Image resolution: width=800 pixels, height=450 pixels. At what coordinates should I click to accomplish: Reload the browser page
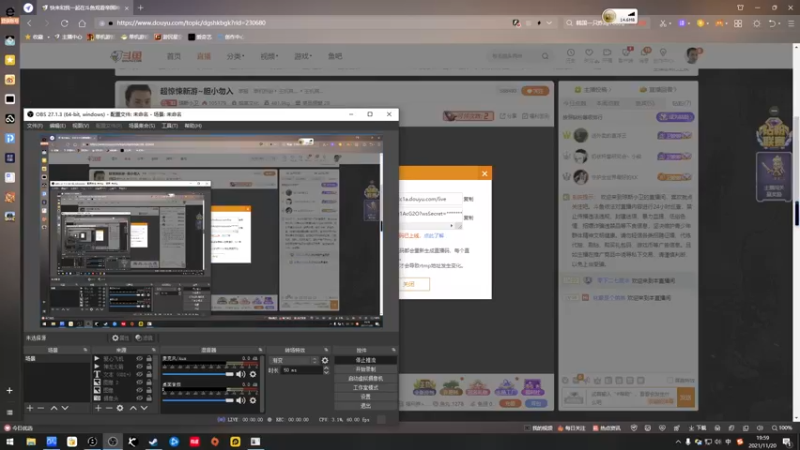pyautogui.click(x=64, y=23)
